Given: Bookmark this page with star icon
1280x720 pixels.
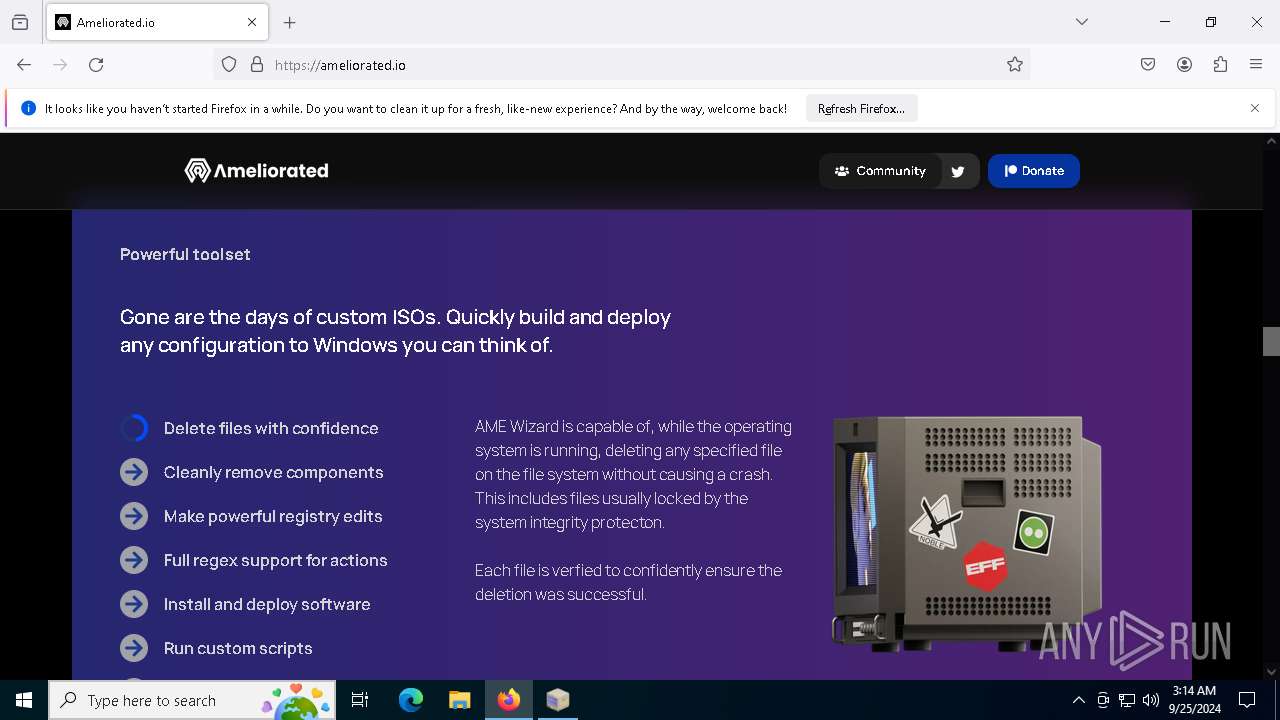Looking at the screenshot, I should click(x=1015, y=65).
